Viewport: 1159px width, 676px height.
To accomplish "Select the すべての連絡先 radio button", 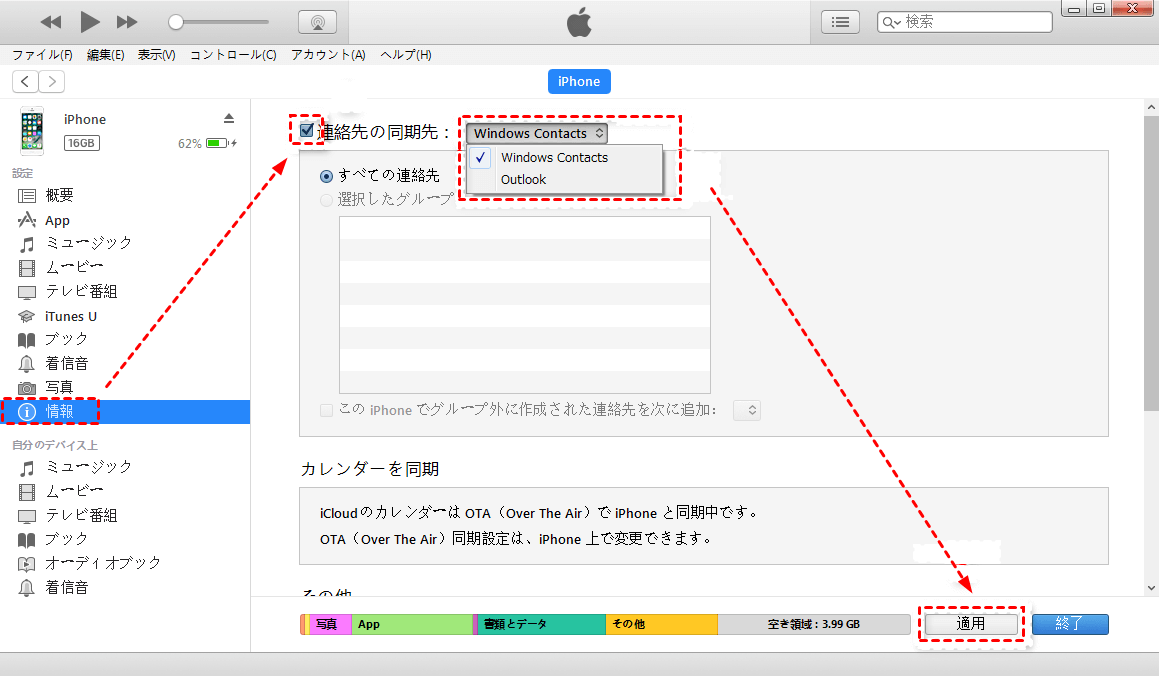I will (326, 176).
